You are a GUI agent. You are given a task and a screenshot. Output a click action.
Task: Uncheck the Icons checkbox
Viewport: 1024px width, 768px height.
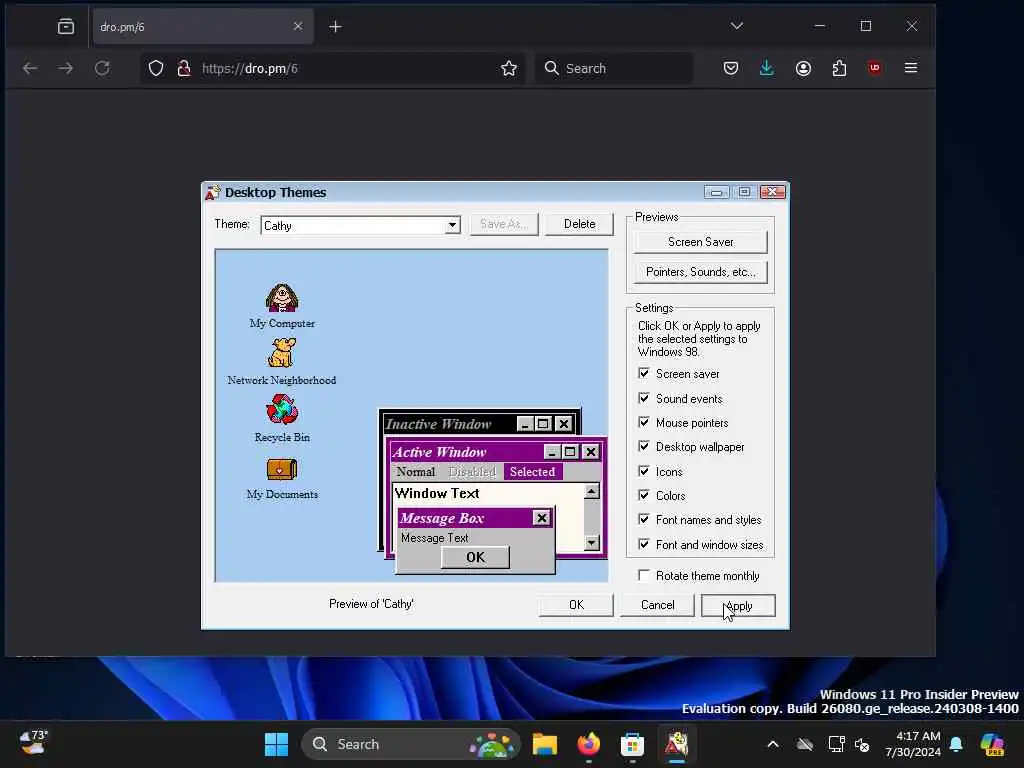click(x=644, y=471)
